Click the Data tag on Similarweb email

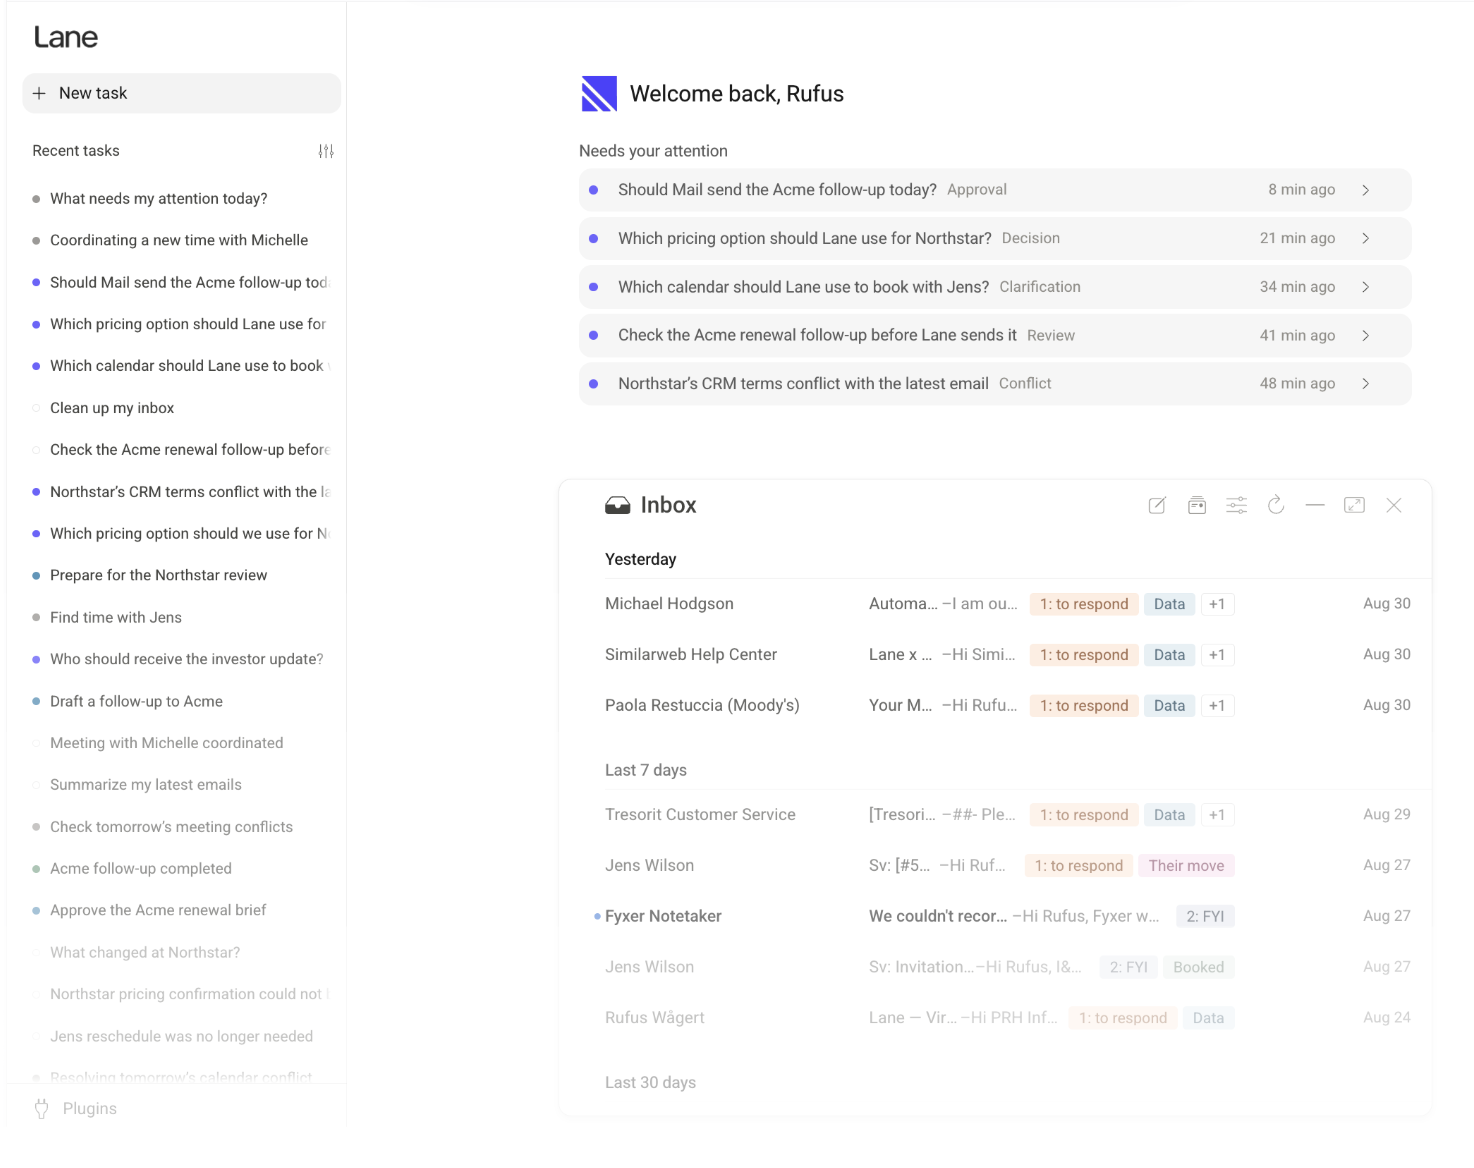1169,655
